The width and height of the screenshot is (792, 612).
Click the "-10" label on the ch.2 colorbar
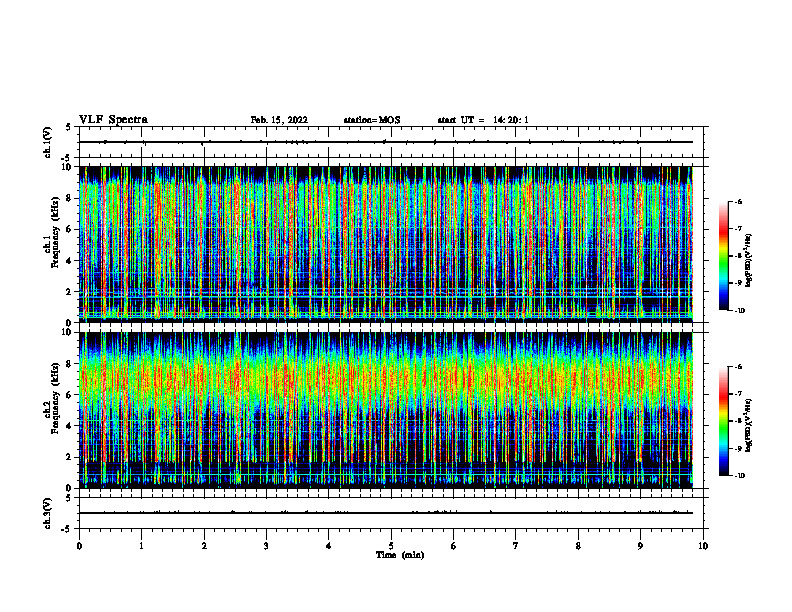(x=740, y=476)
